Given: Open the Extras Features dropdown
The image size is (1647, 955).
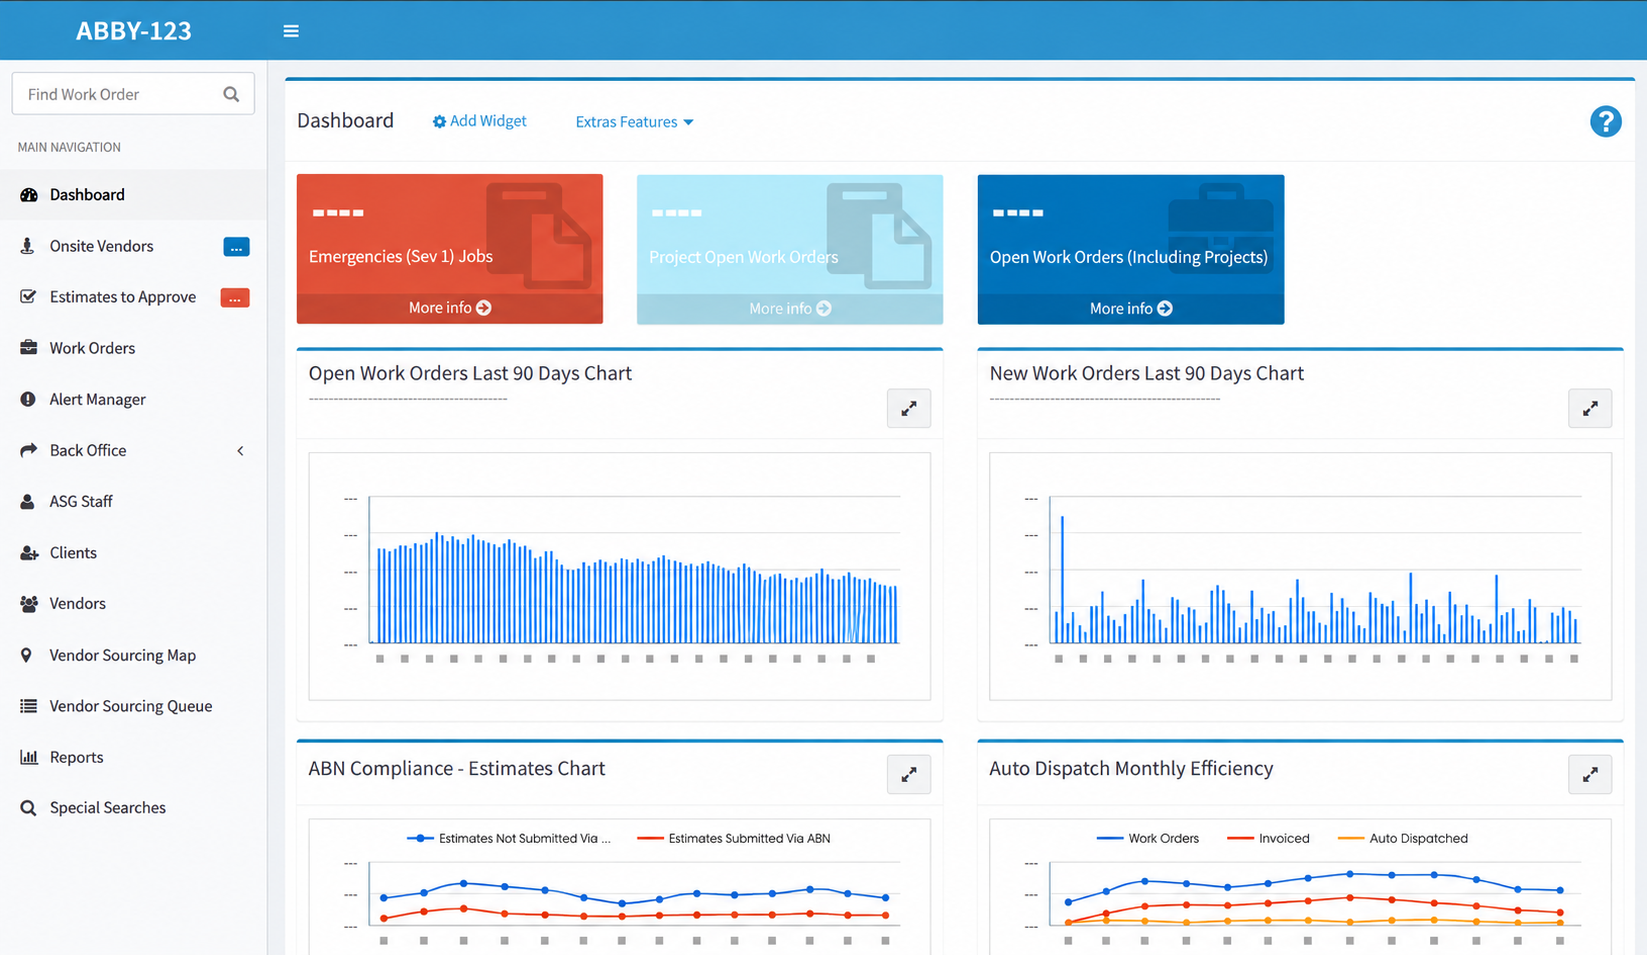Looking at the screenshot, I should [x=634, y=122].
